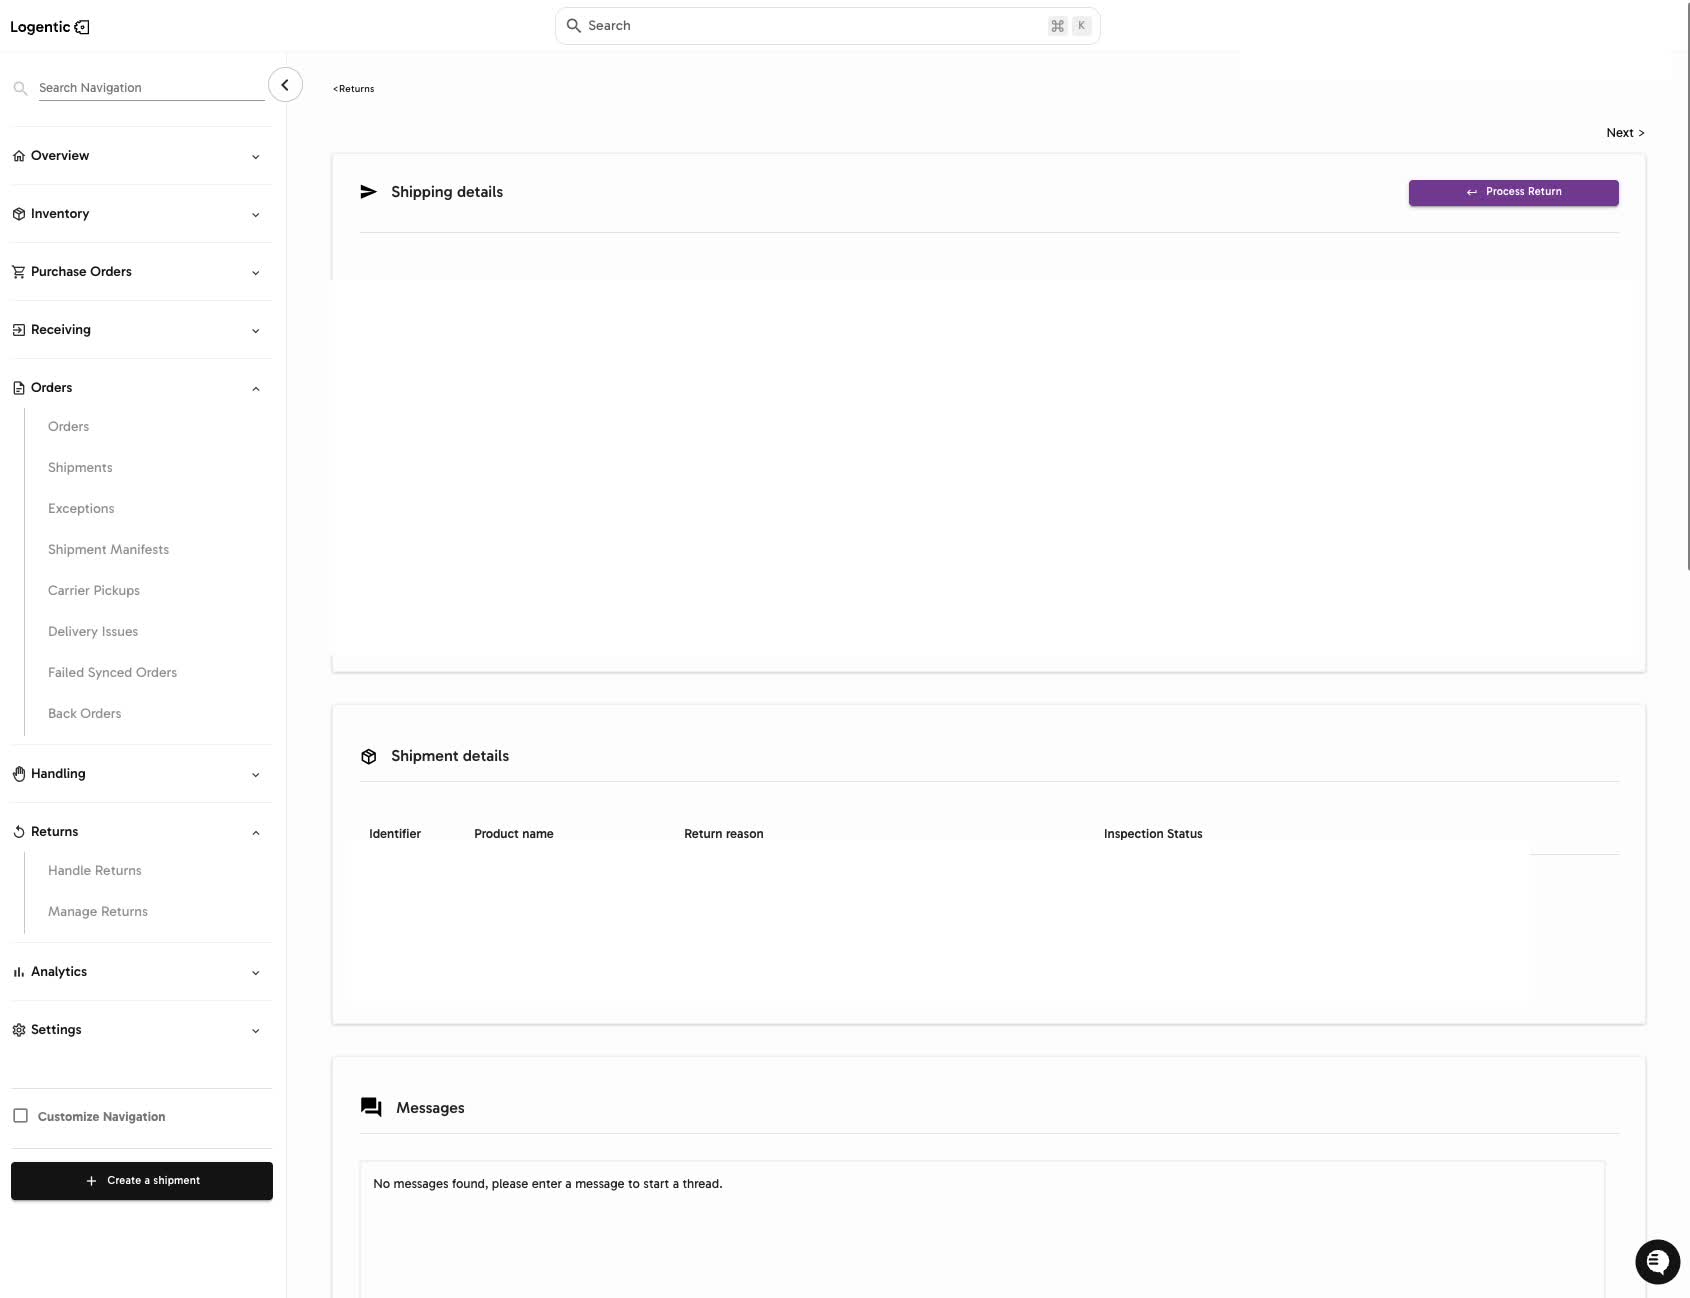Click the Orders document icon
The image size is (1690, 1298).
(19, 388)
